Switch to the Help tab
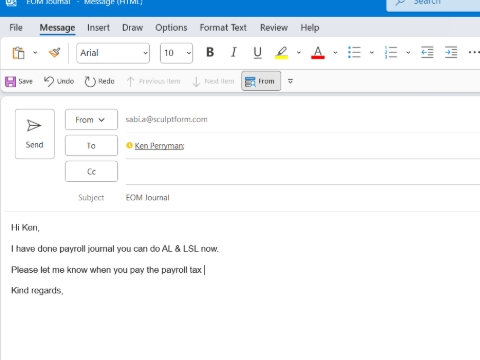 [310, 28]
